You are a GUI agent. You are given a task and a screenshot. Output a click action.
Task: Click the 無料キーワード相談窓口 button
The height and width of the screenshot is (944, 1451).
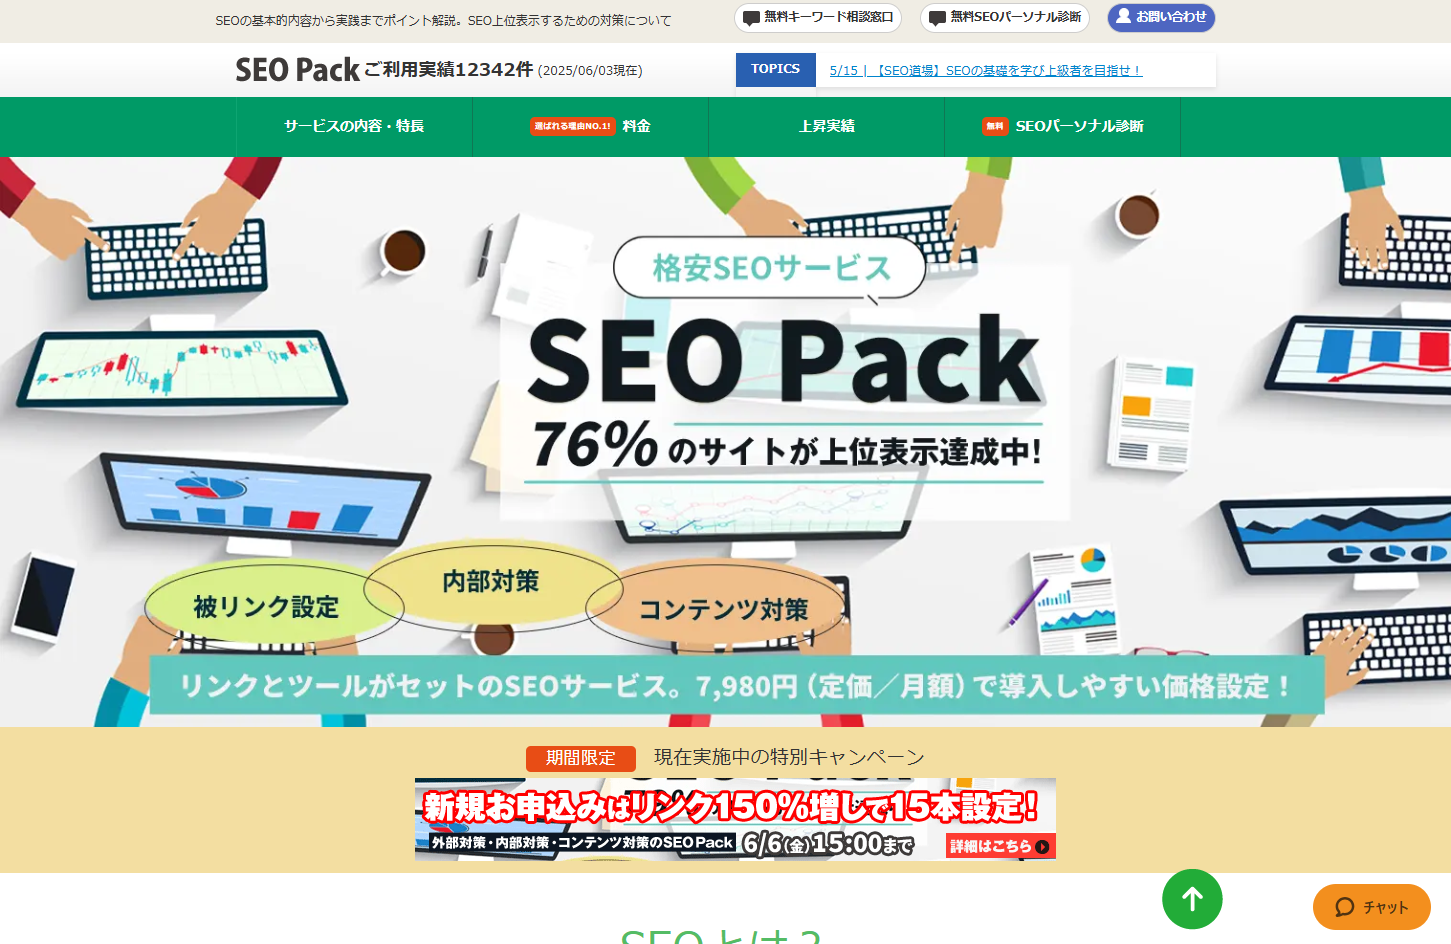click(x=818, y=18)
